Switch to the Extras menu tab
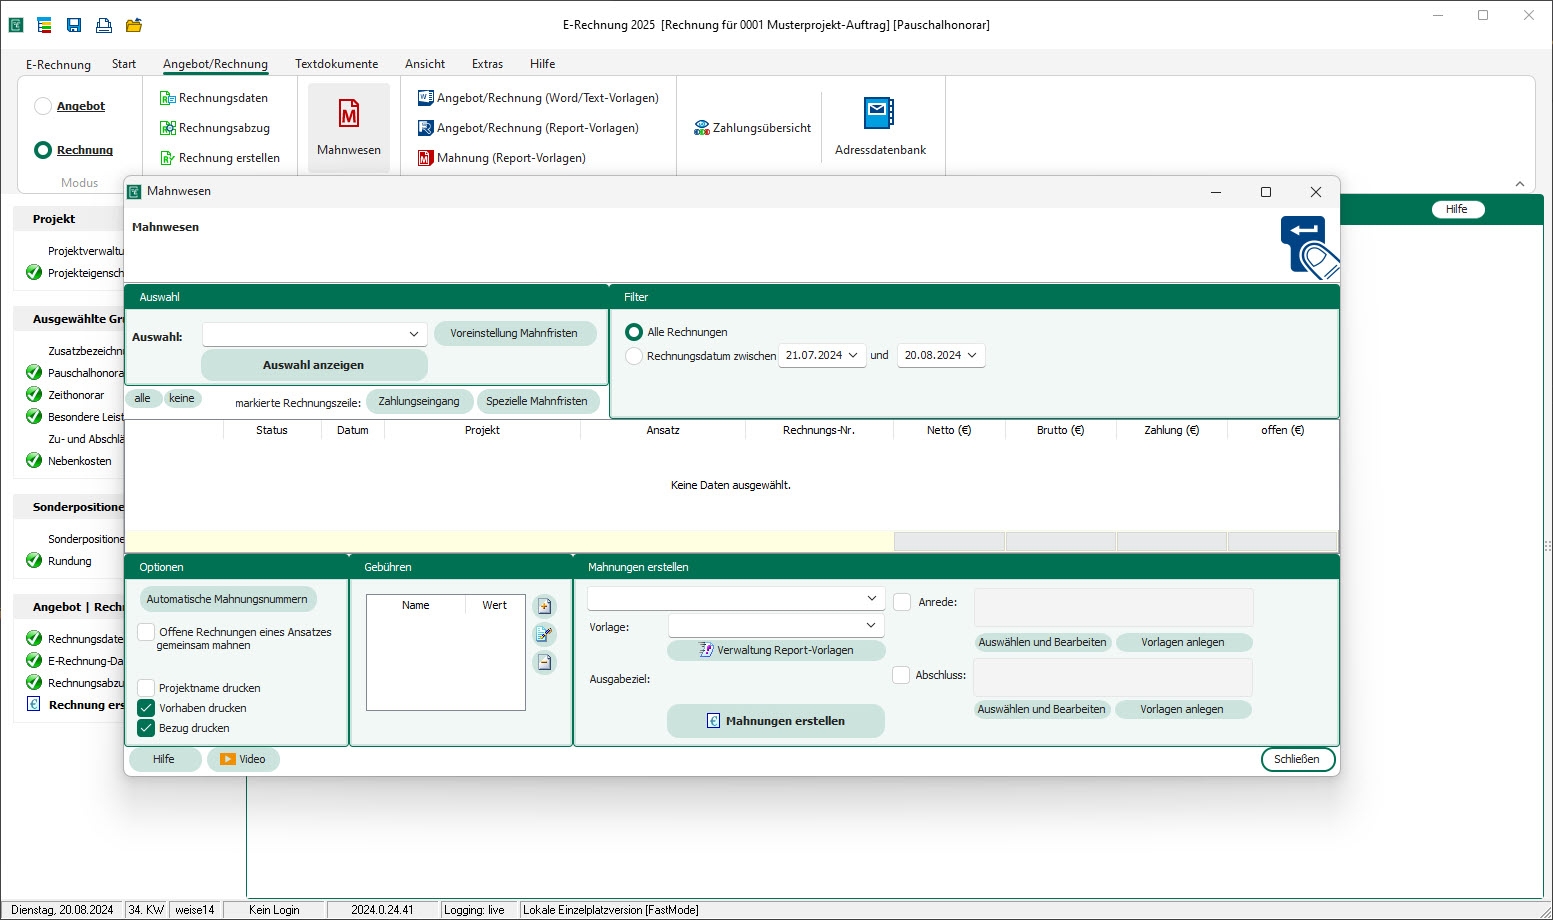The image size is (1553, 920). [487, 64]
